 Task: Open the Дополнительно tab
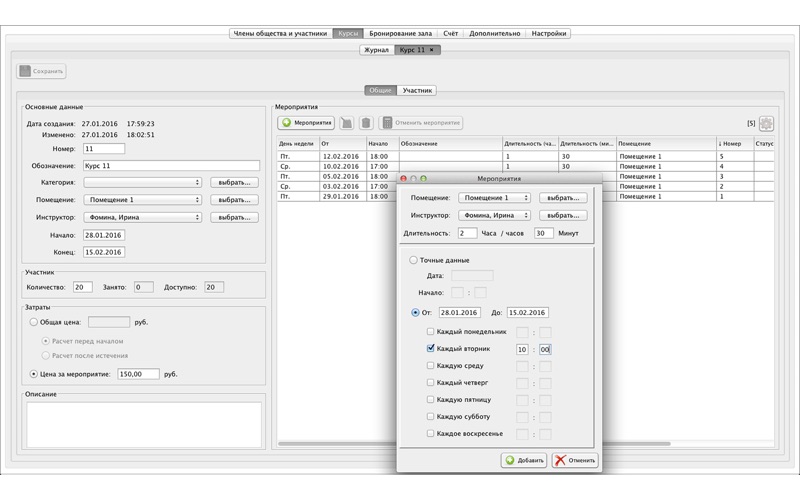point(494,34)
